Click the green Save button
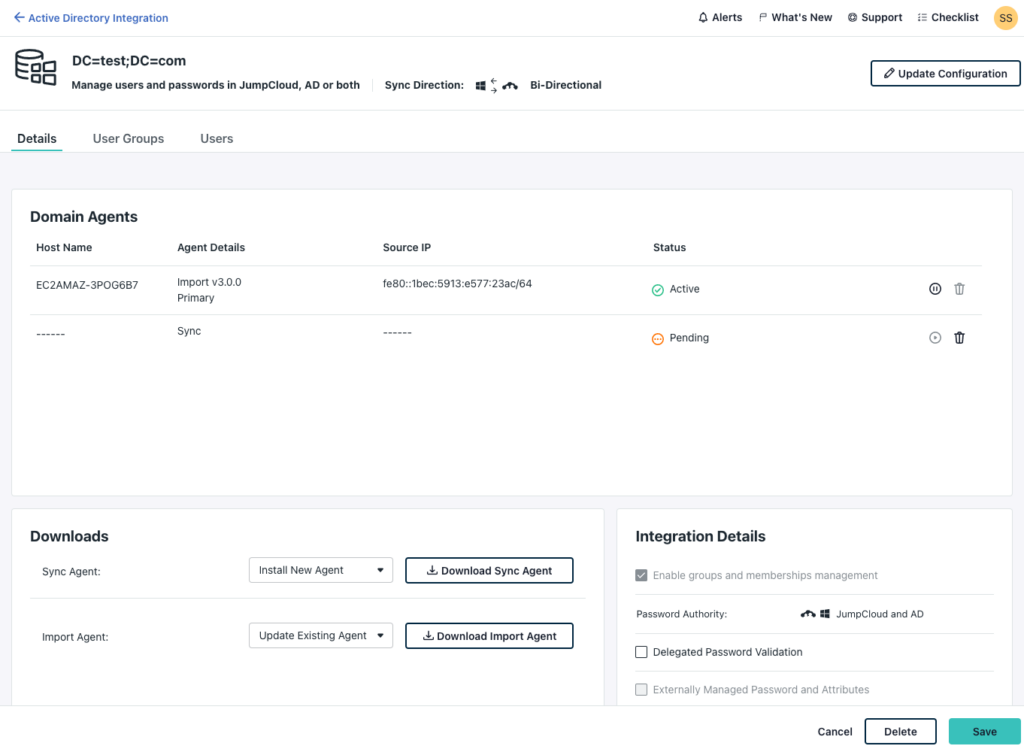This screenshot has width=1024, height=755. click(984, 732)
